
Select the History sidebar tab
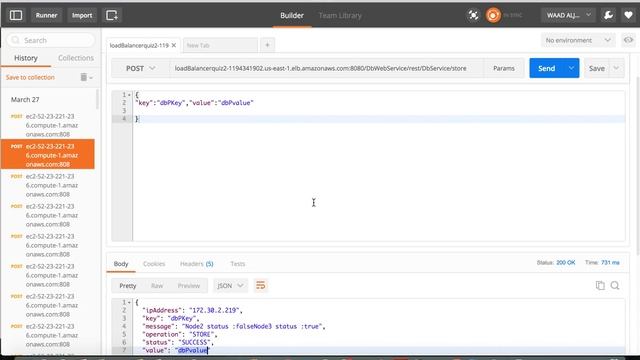[x=26, y=58]
